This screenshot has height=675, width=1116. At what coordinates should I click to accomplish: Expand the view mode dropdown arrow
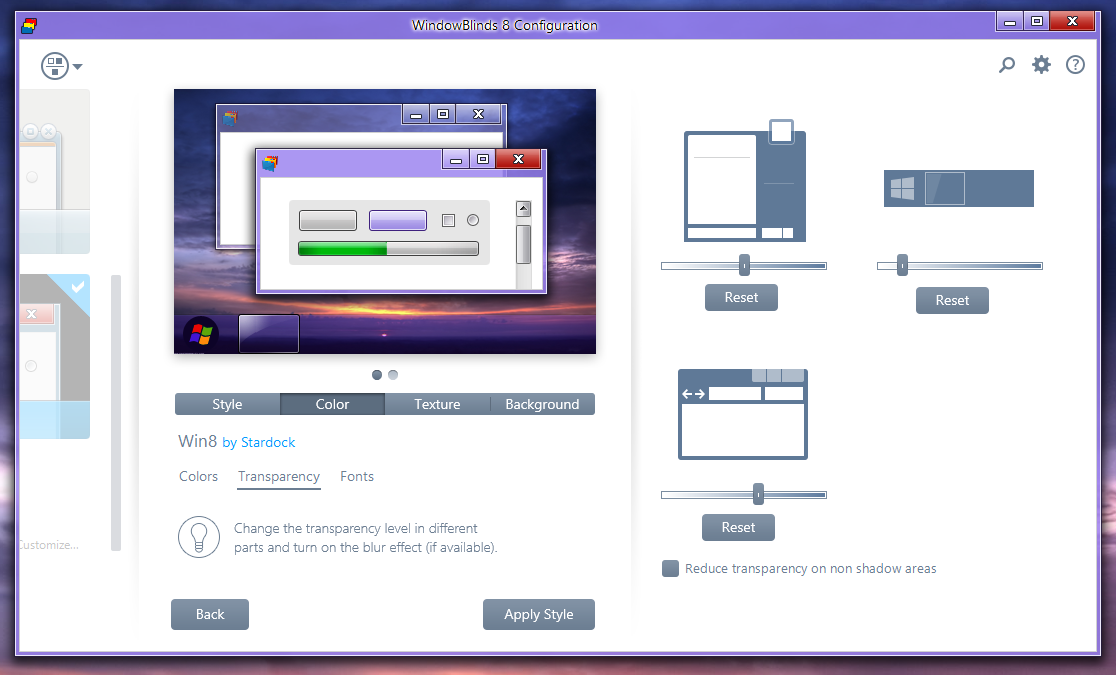[x=78, y=67]
